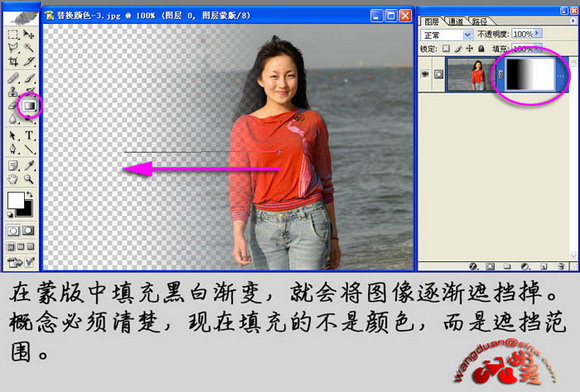Choose the Magic Wand tool
The image size is (580, 392).
(x=29, y=47)
